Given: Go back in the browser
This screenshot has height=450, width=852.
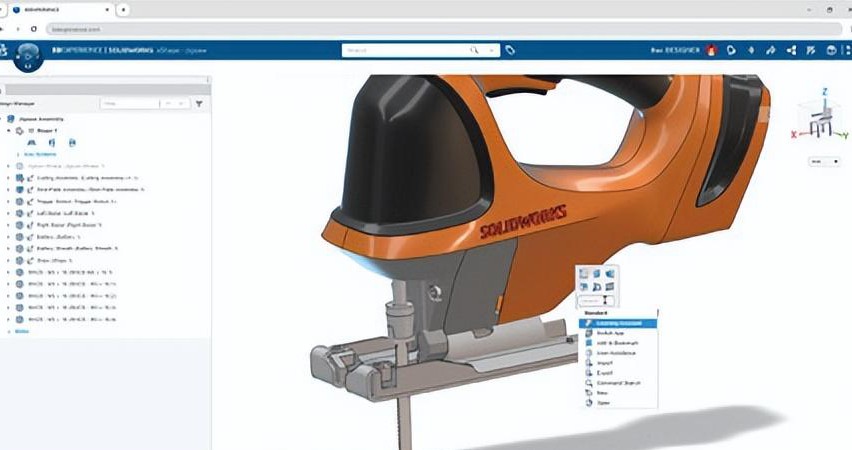Looking at the screenshot, I should point(2,29).
